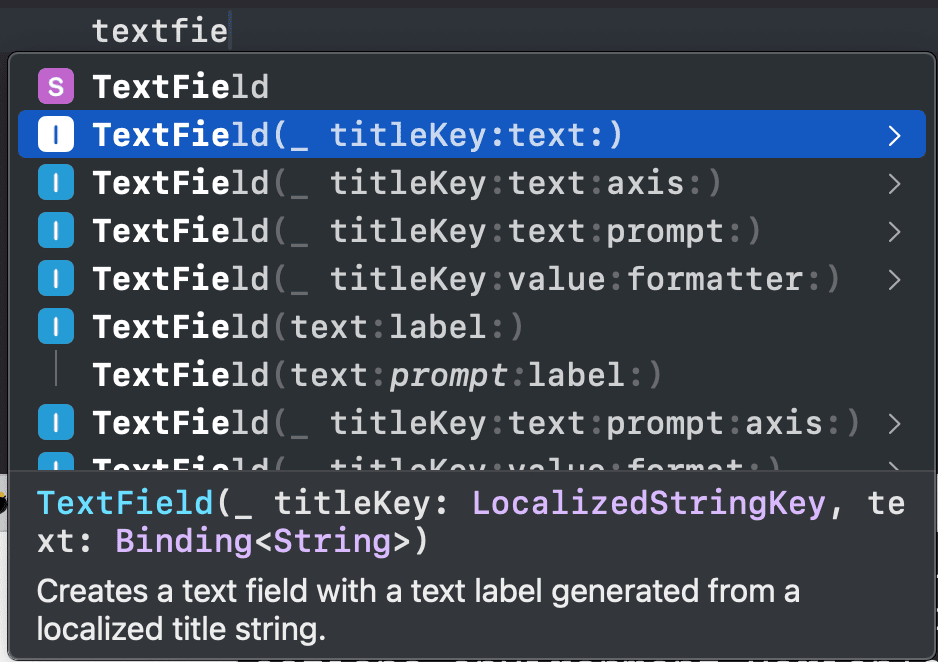Image resolution: width=938 pixels, height=662 pixels.
Task: Click the icon of partially hidden titleKey:value:format: row
Action: click(56, 462)
